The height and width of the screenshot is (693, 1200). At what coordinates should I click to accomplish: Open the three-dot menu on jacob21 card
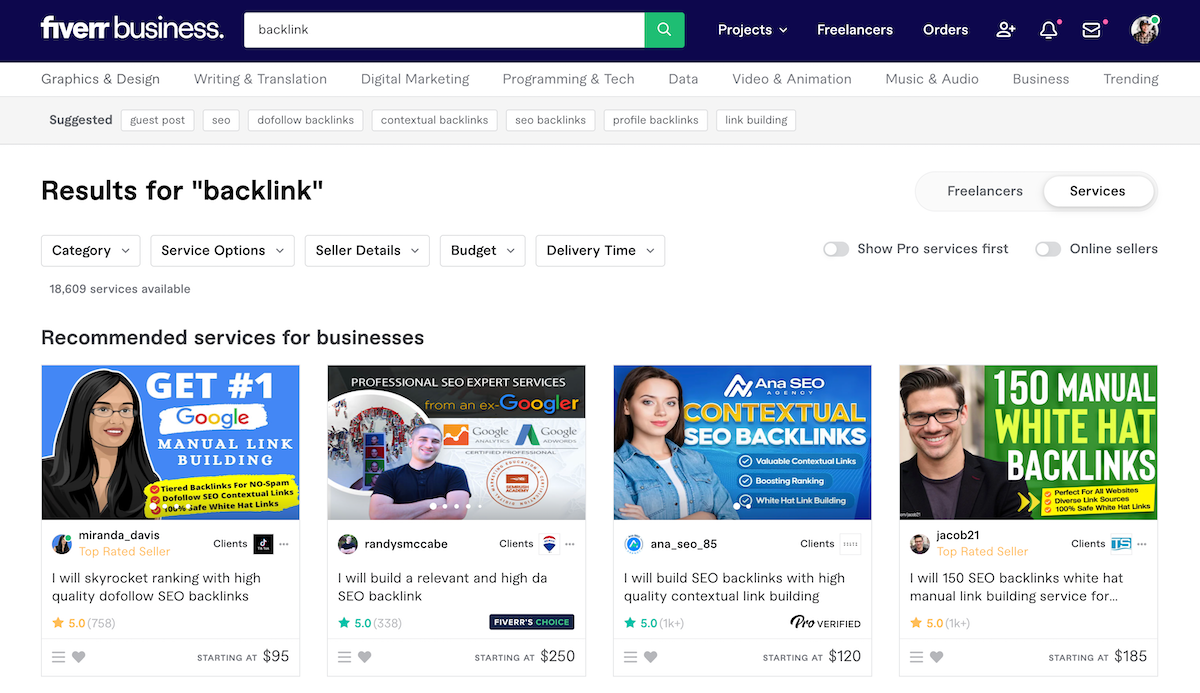(x=1142, y=544)
